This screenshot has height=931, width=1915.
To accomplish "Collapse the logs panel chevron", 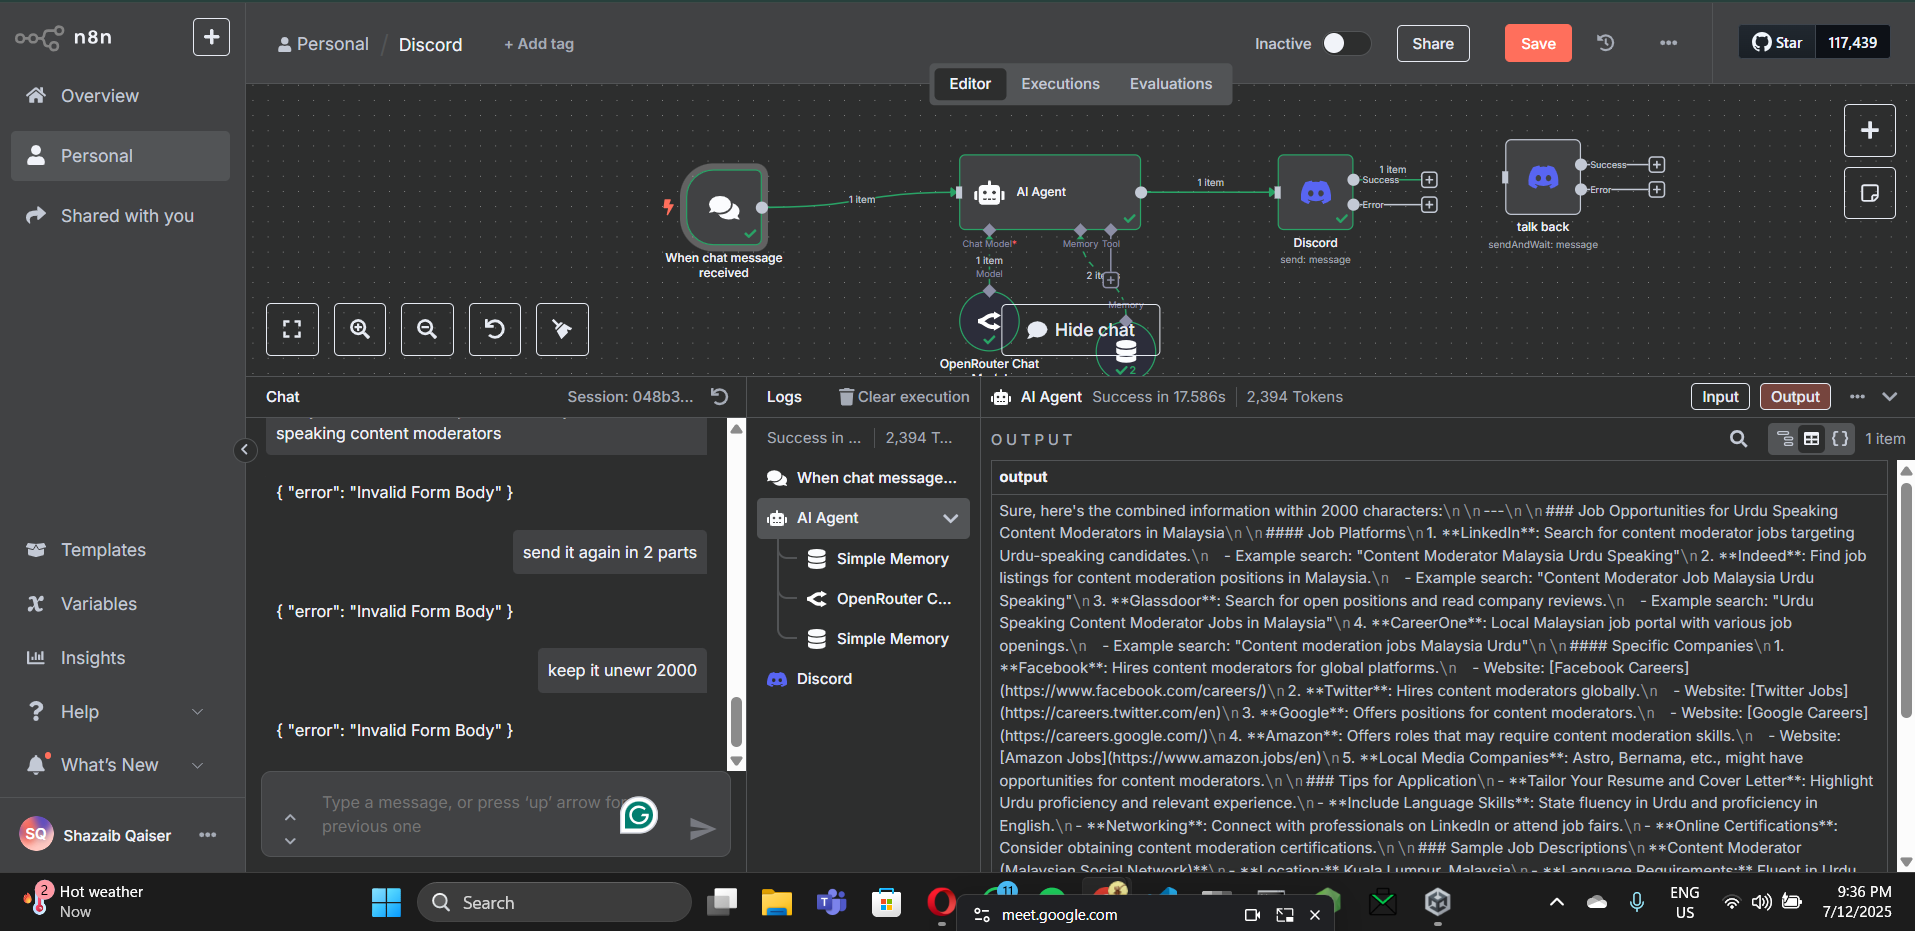I will (1889, 397).
